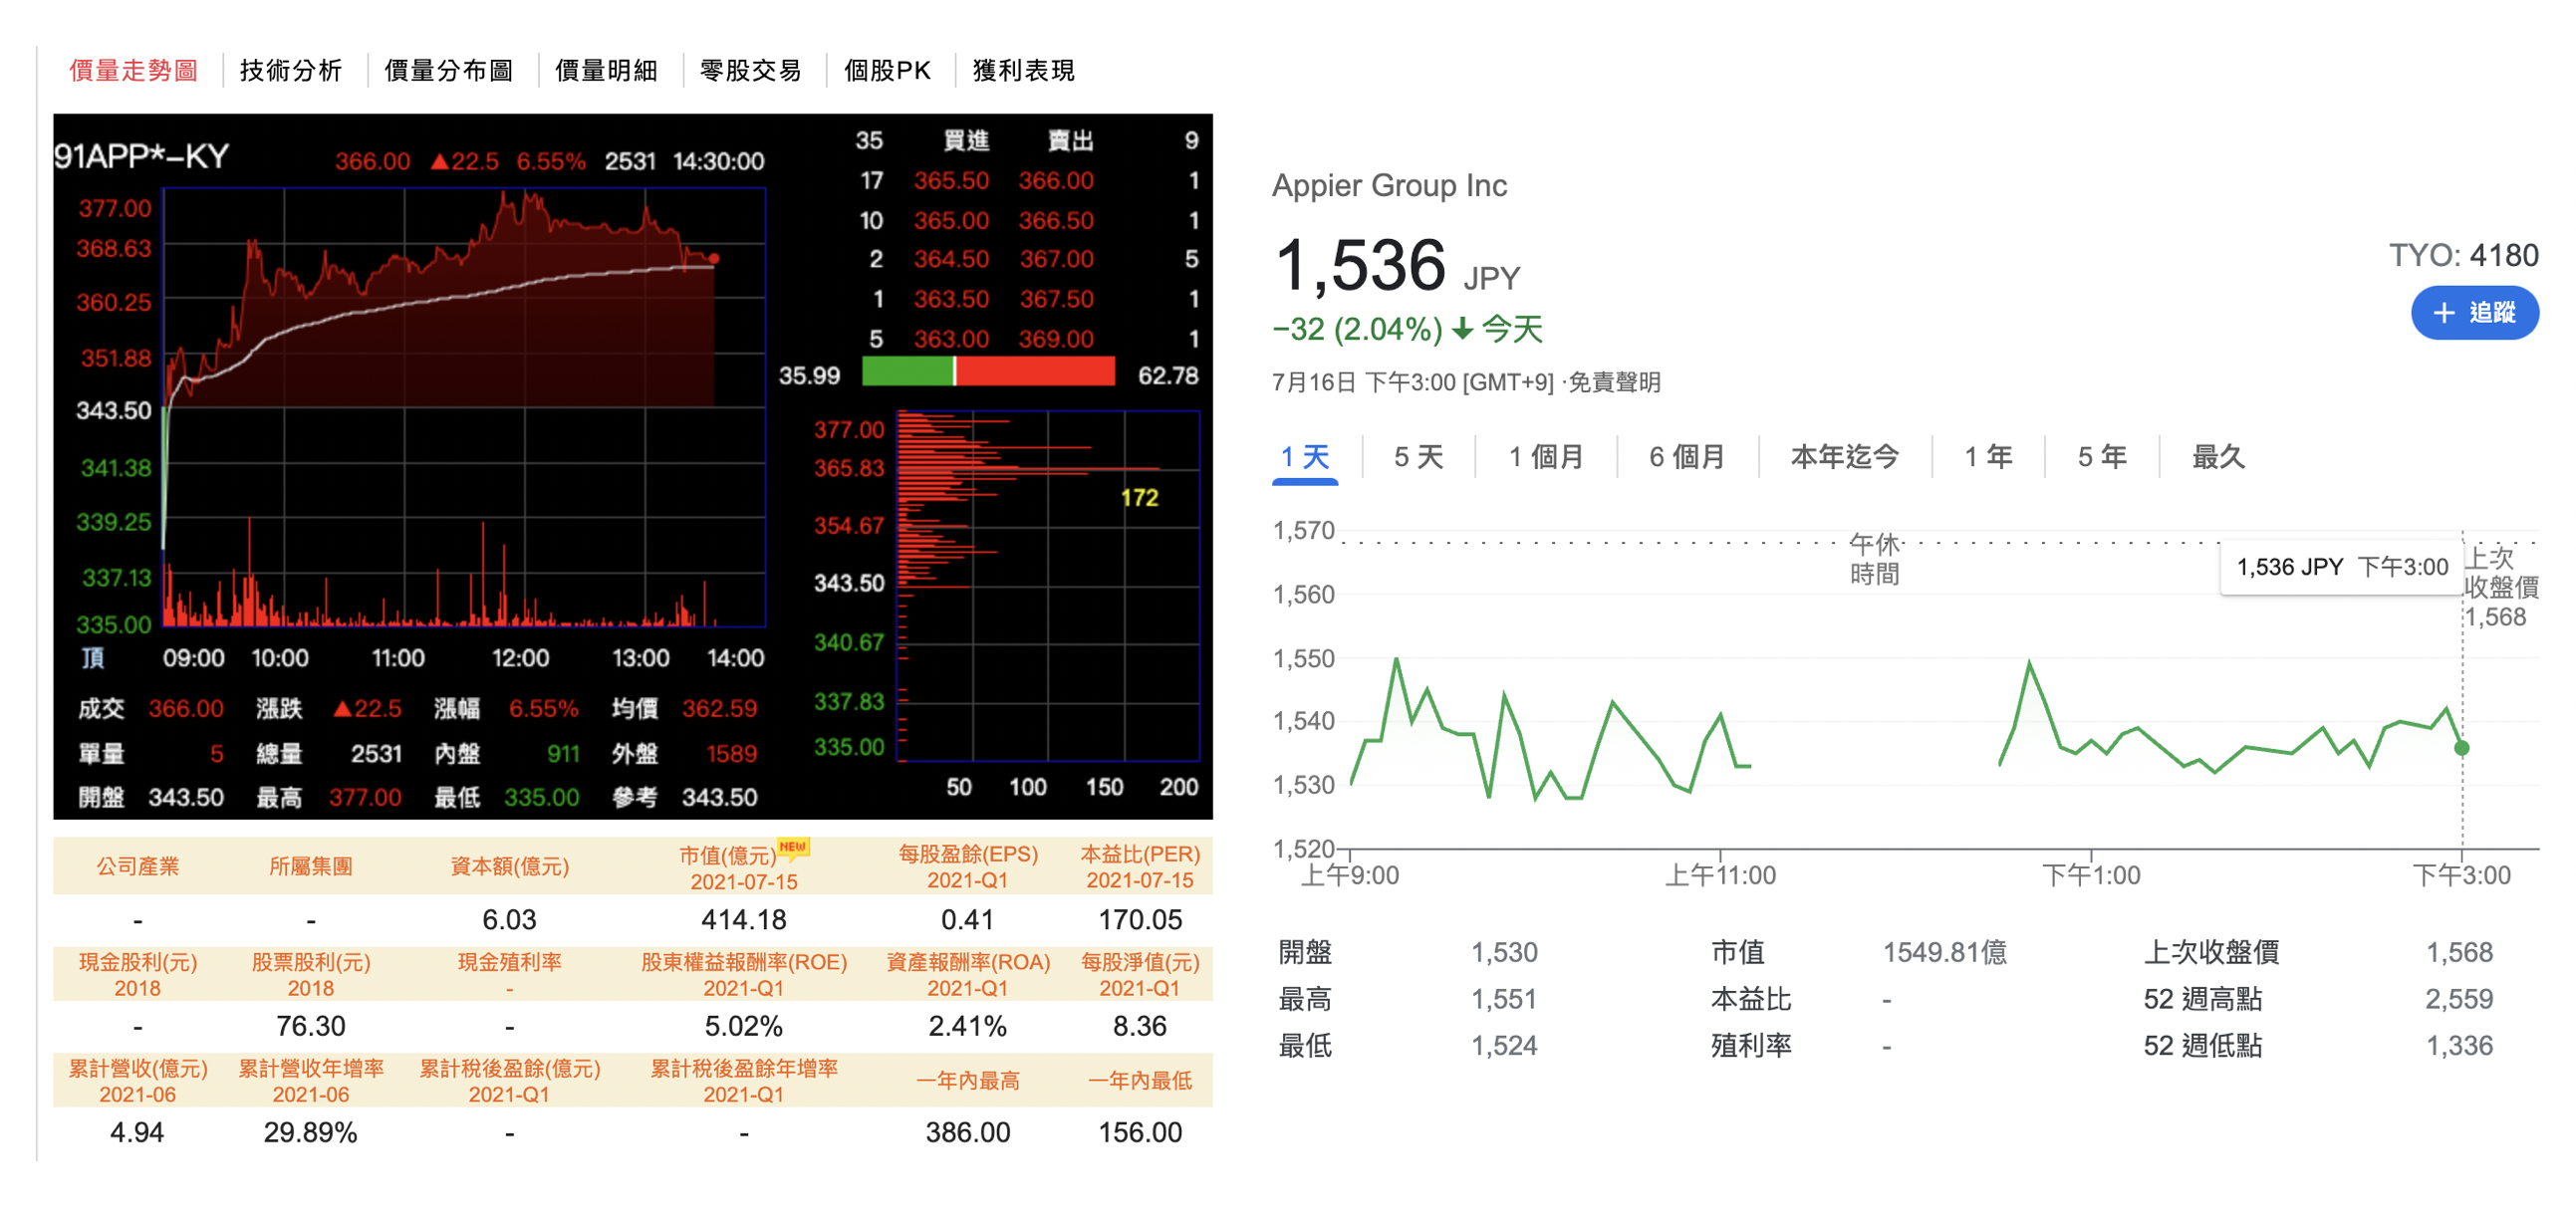This screenshot has width=2576, height=1223.
Task: Click the down arrow beside 今天
Action: [x=1462, y=329]
